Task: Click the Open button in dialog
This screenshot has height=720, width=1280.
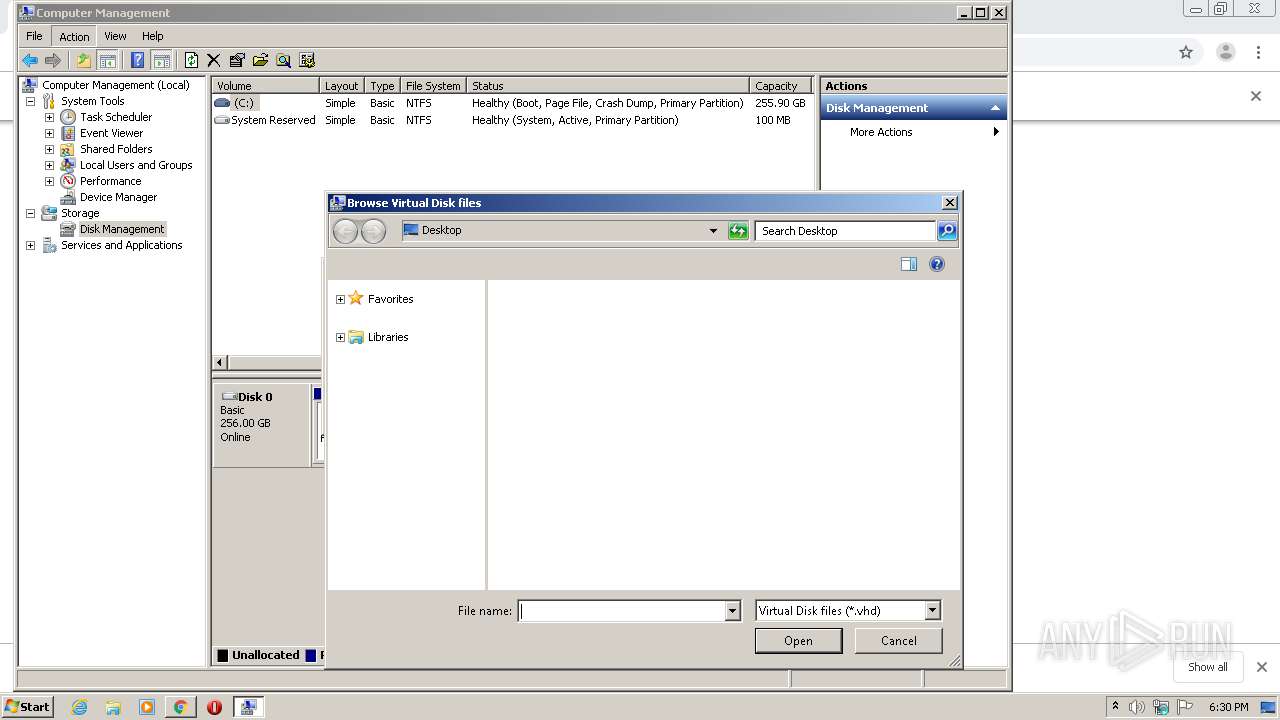Action: (x=798, y=641)
